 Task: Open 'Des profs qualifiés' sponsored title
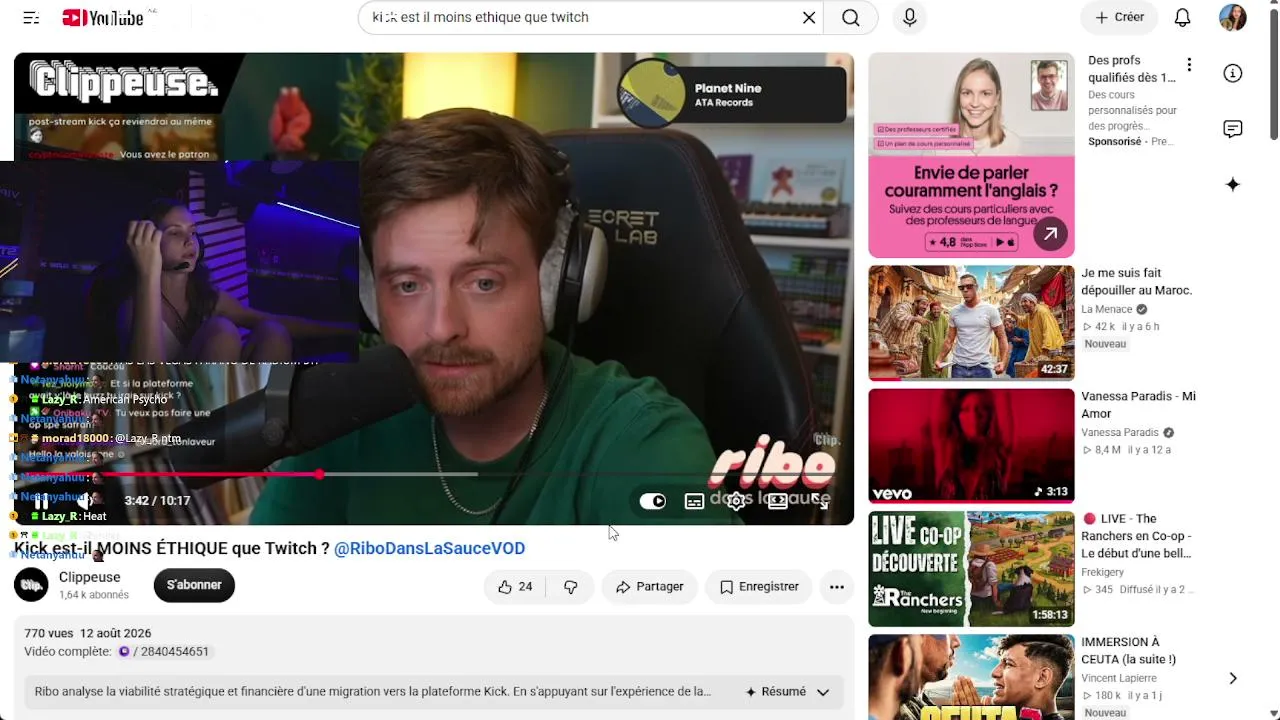click(x=1131, y=69)
